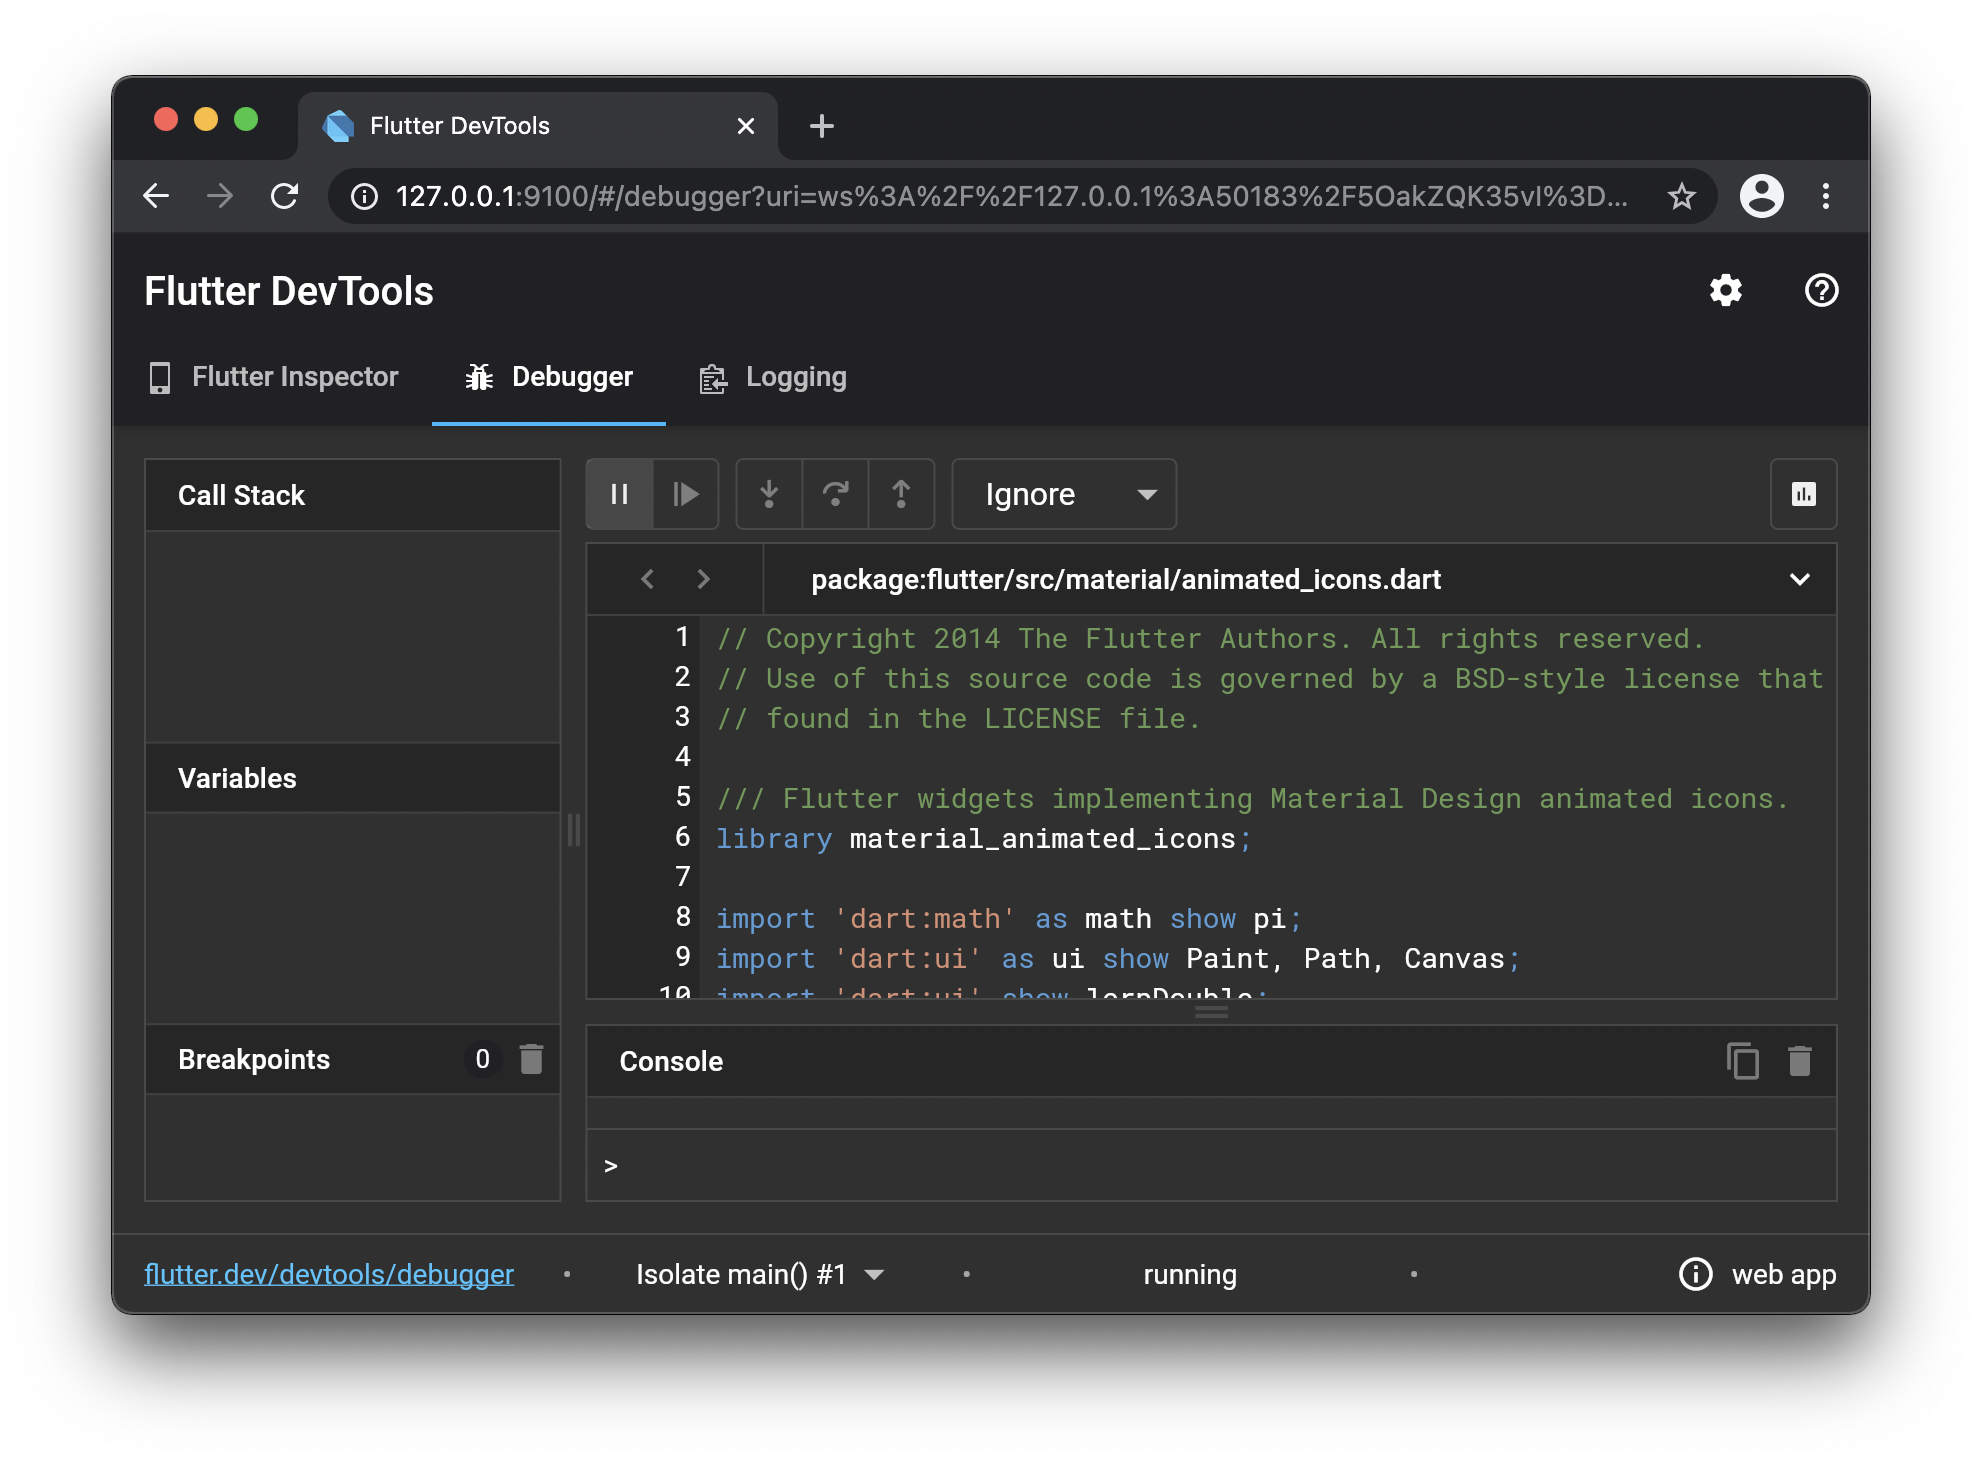This screenshot has height=1462, width=1982.
Task: Click the Copyright 2014 comment on line 1
Action: click(1210, 638)
